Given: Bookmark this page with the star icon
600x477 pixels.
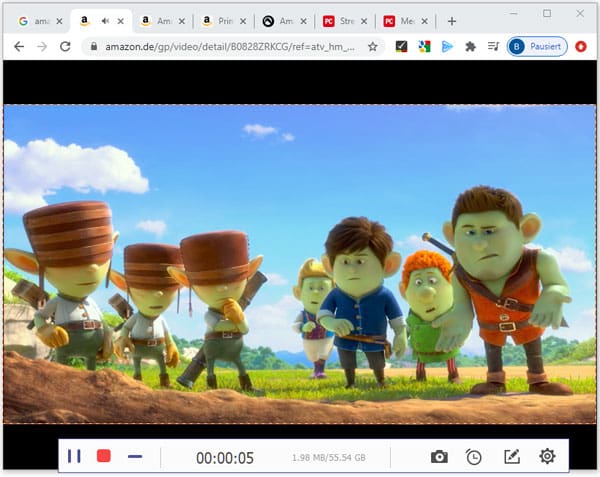Looking at the screenshot, I should pyautogui.click(x=372, y=47).
